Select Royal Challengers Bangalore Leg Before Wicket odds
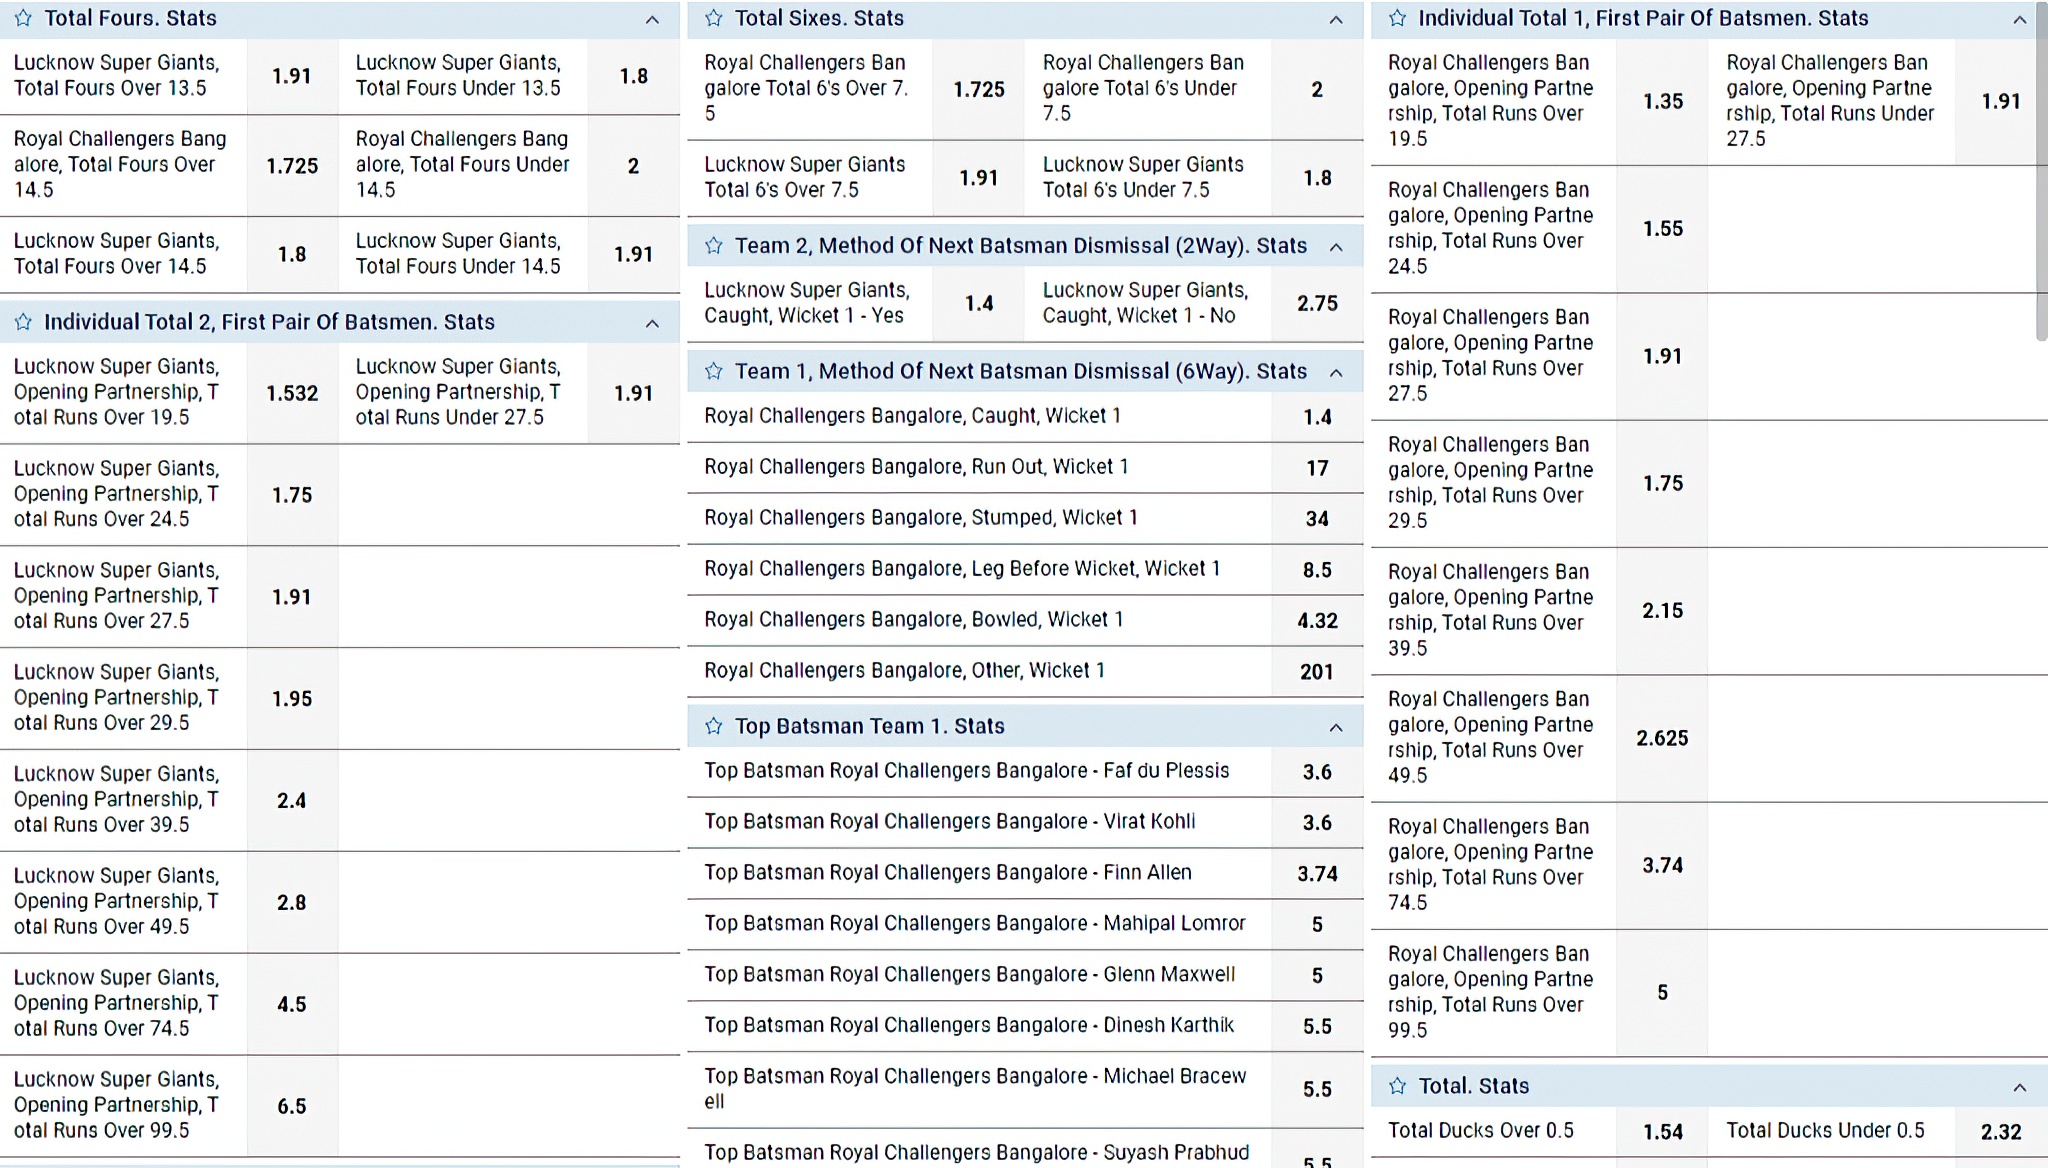Viewport: 2048px width, 1168px height. coord(1317,570)
